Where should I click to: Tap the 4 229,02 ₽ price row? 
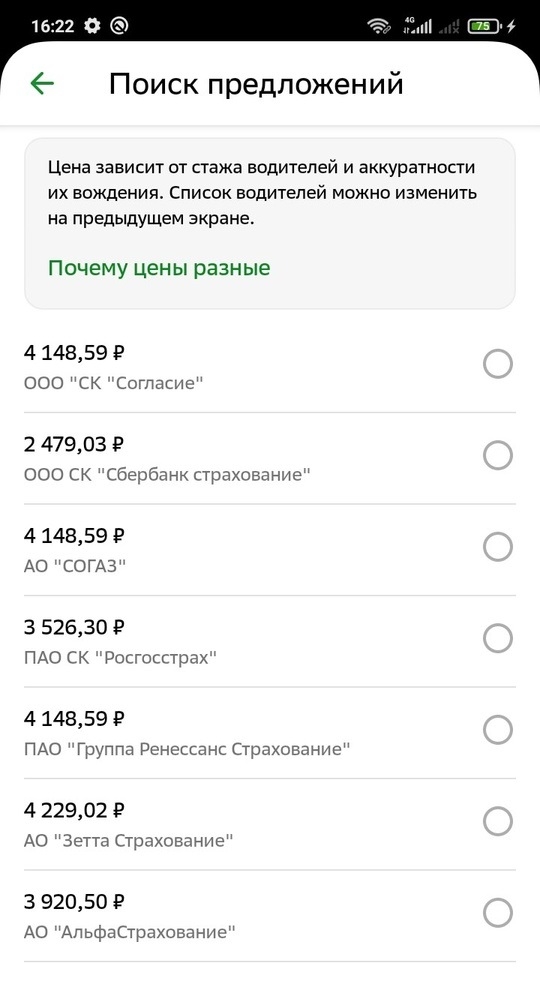click(269, 824)
